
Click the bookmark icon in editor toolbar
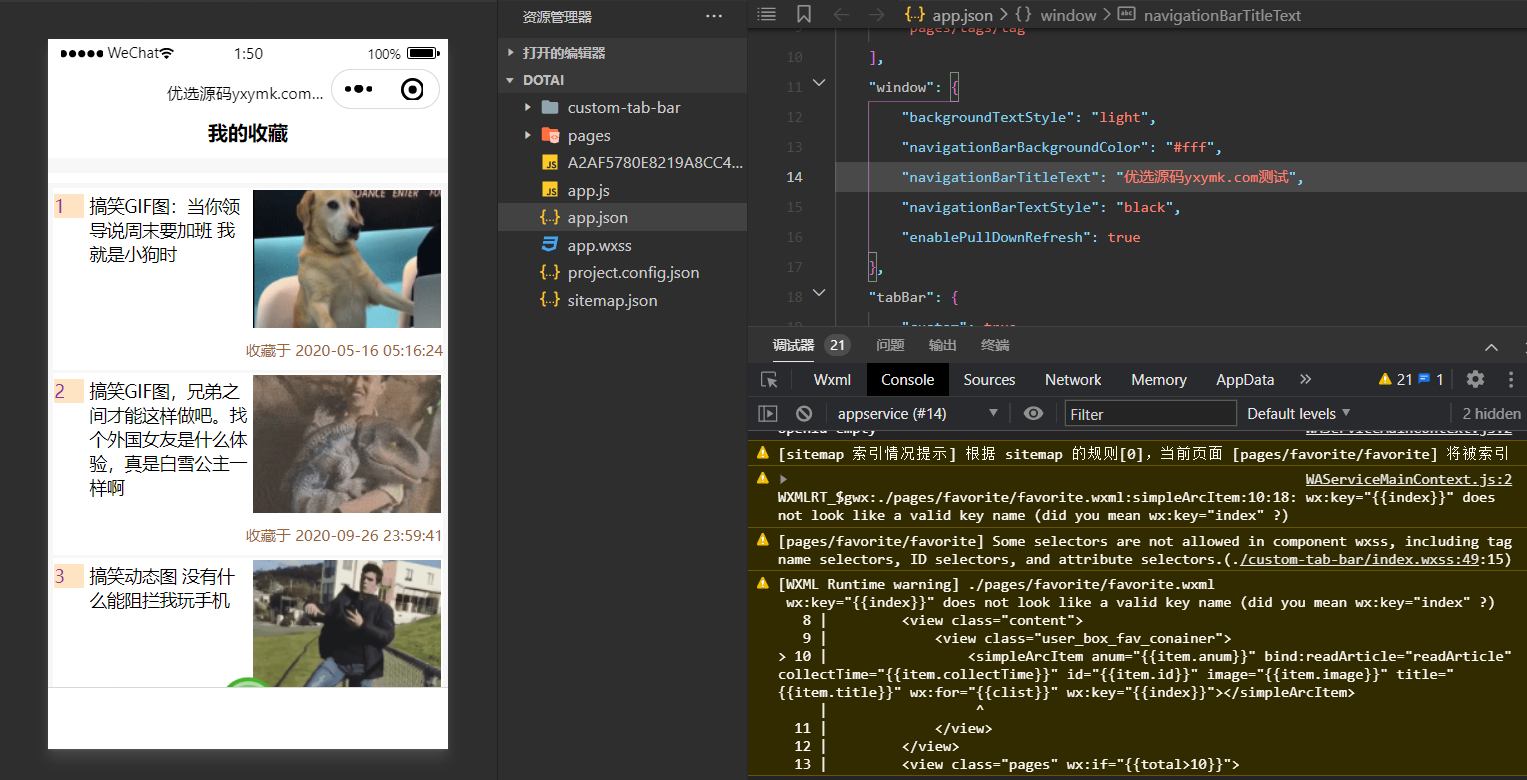(804, 14)
